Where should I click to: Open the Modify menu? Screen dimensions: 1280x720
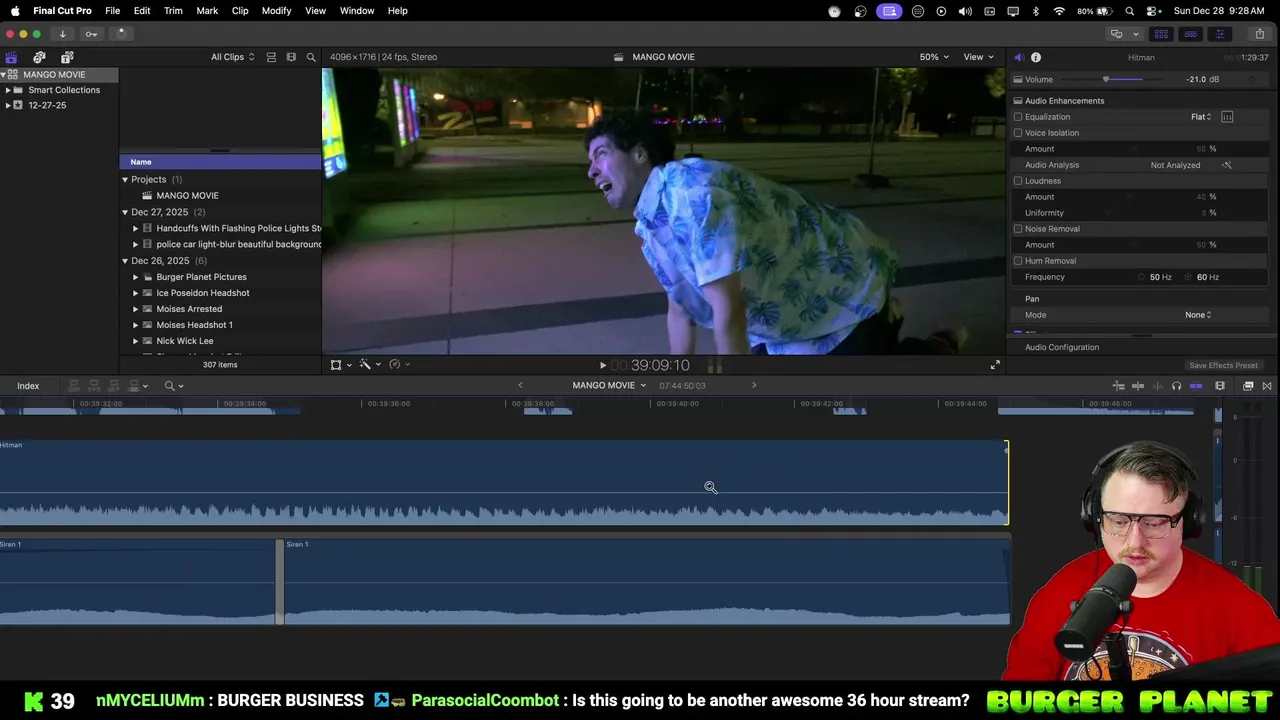(276, 11)
